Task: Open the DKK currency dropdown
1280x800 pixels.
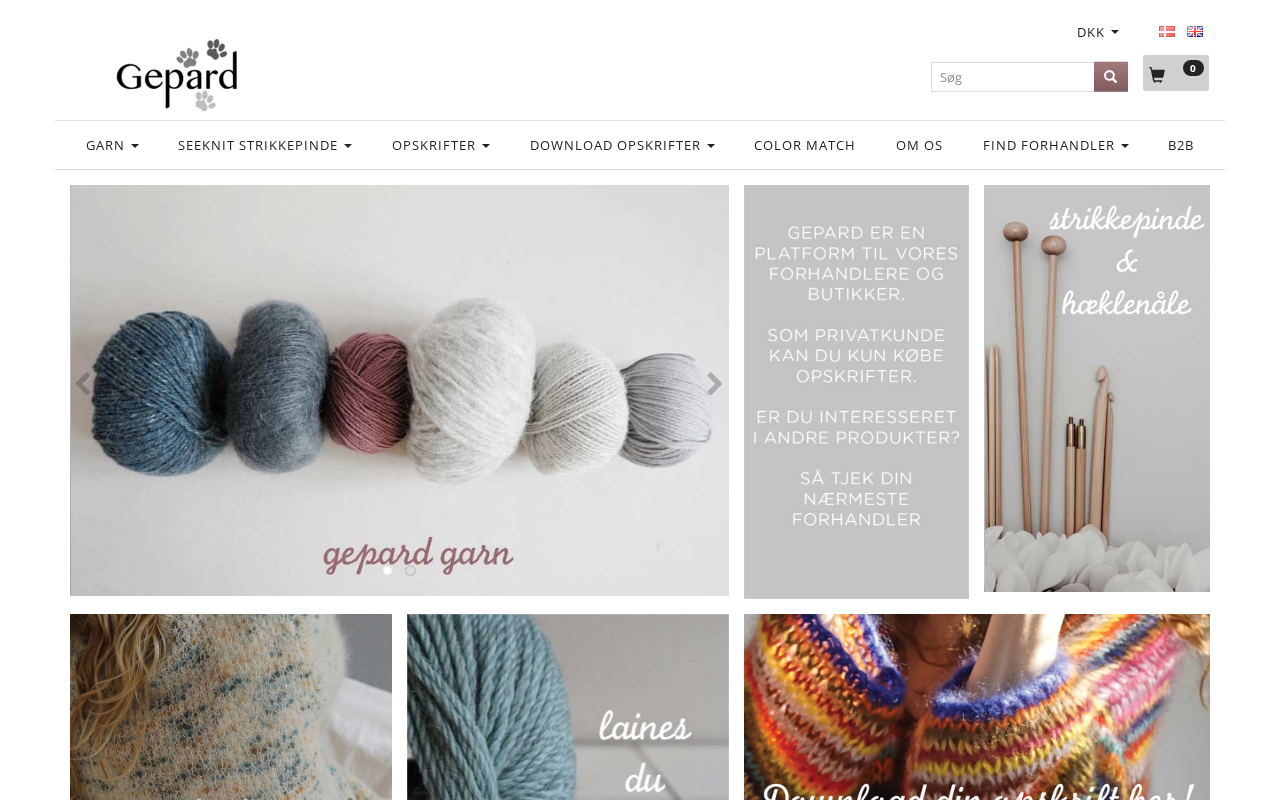Action: click(1097, 32)
